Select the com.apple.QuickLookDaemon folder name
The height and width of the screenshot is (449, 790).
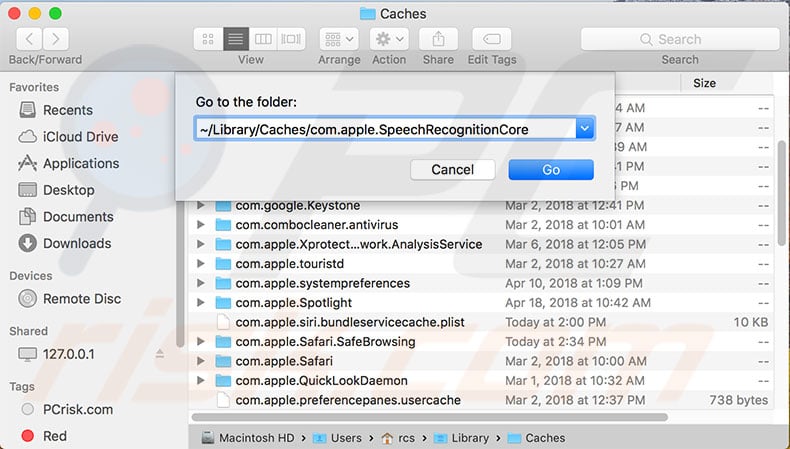[x=321, y=380]
